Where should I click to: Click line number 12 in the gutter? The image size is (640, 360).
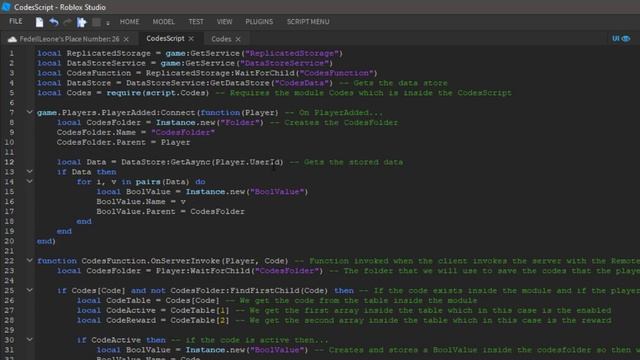(x=9, y=162)
